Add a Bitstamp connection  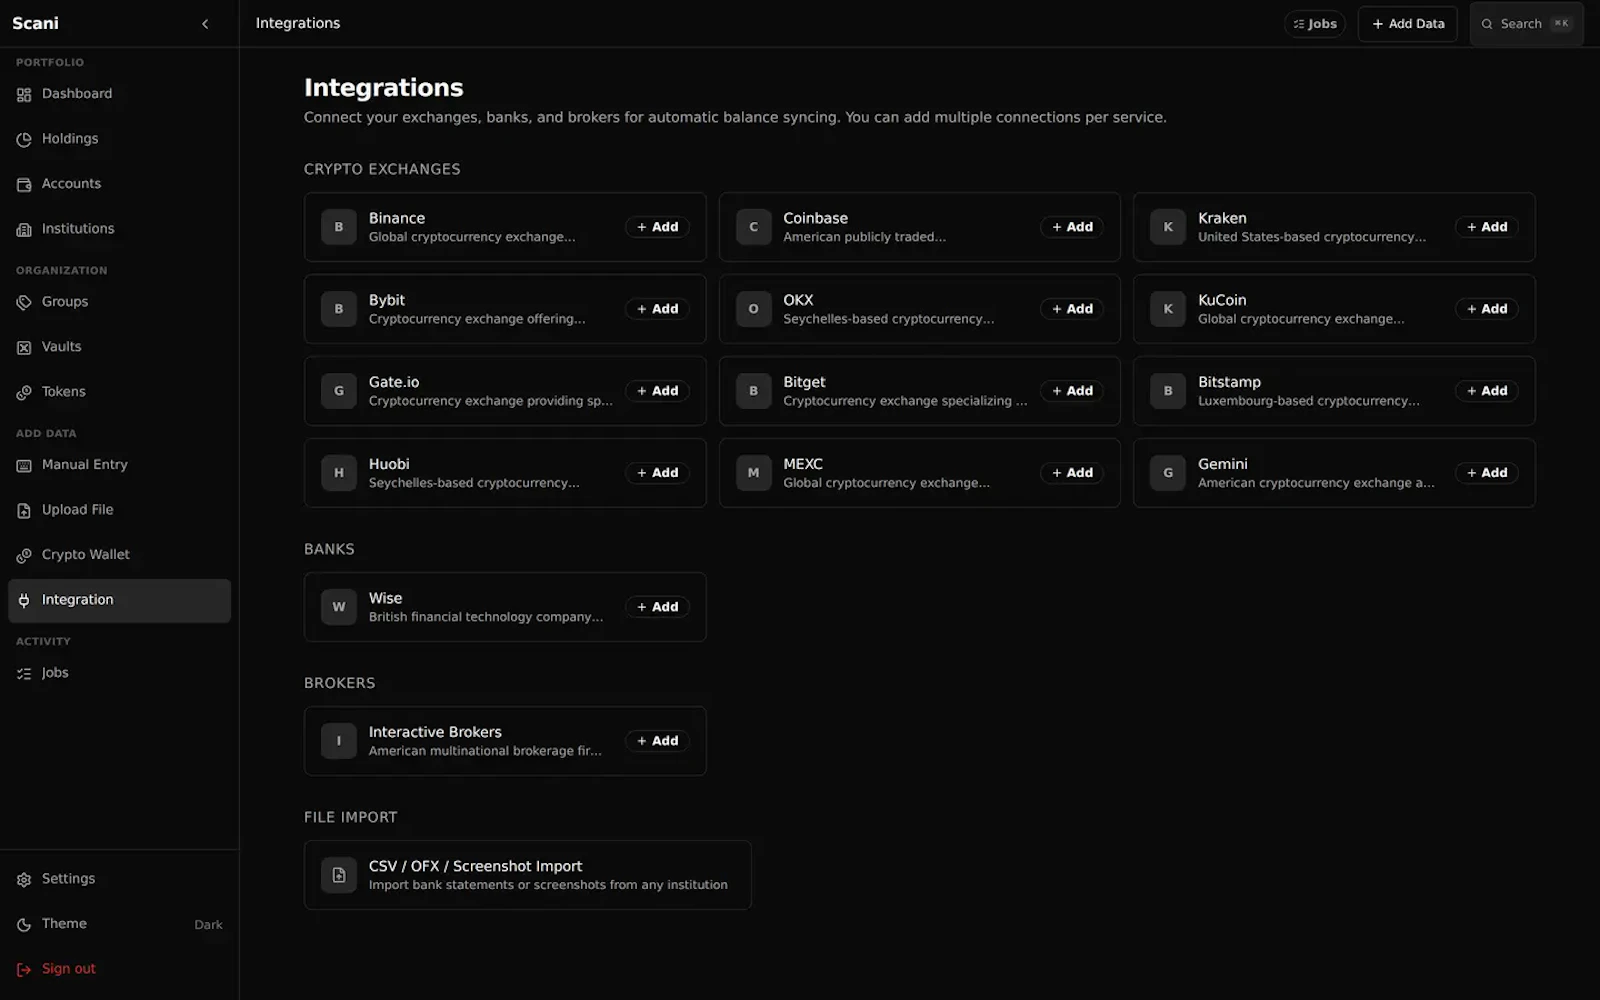1487,391
